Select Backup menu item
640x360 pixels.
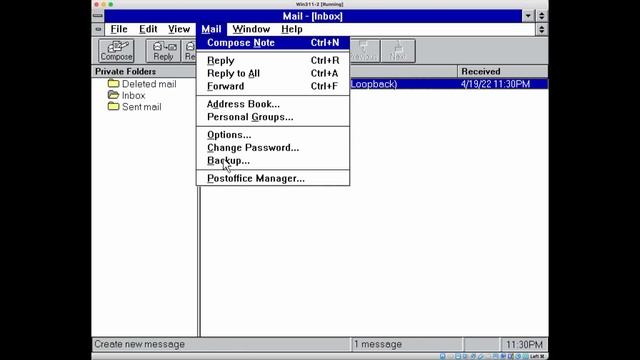click(273, 161)
